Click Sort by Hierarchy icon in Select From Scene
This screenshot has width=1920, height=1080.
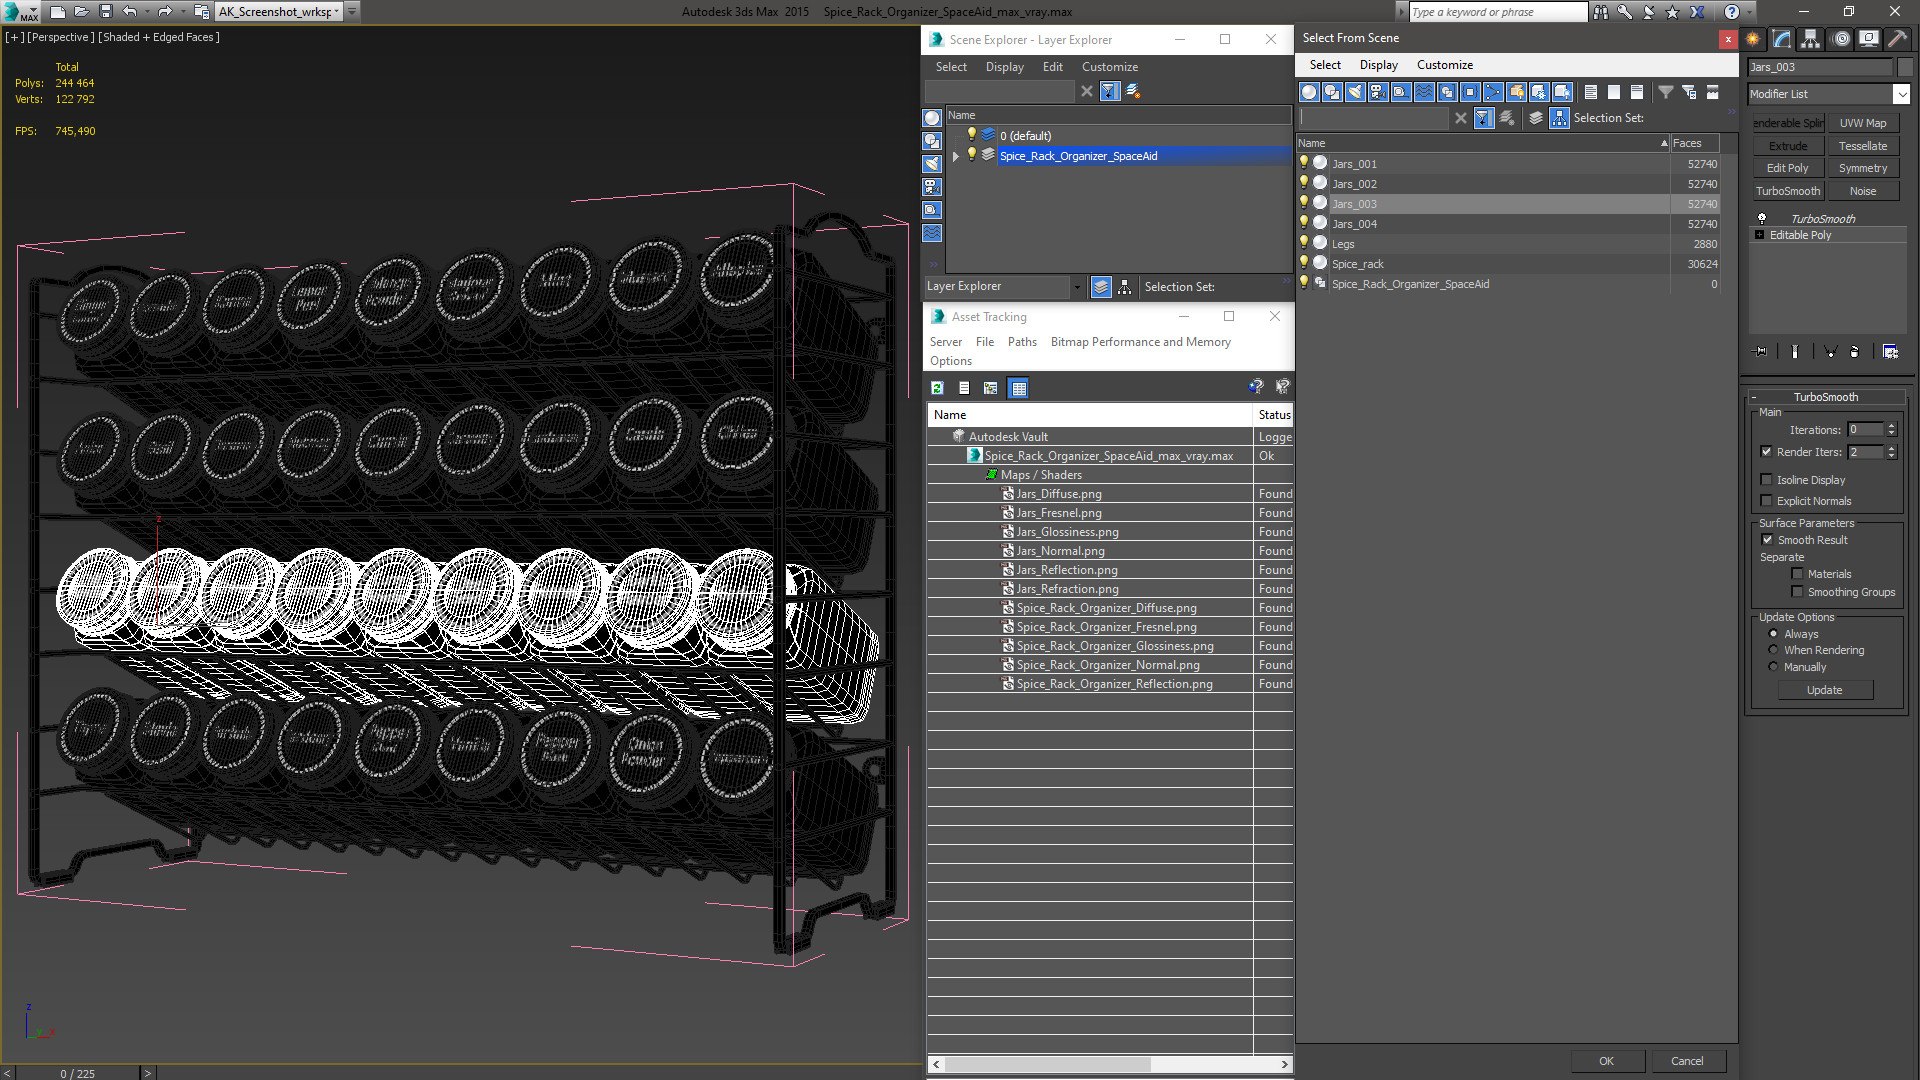click(1559, 118)
